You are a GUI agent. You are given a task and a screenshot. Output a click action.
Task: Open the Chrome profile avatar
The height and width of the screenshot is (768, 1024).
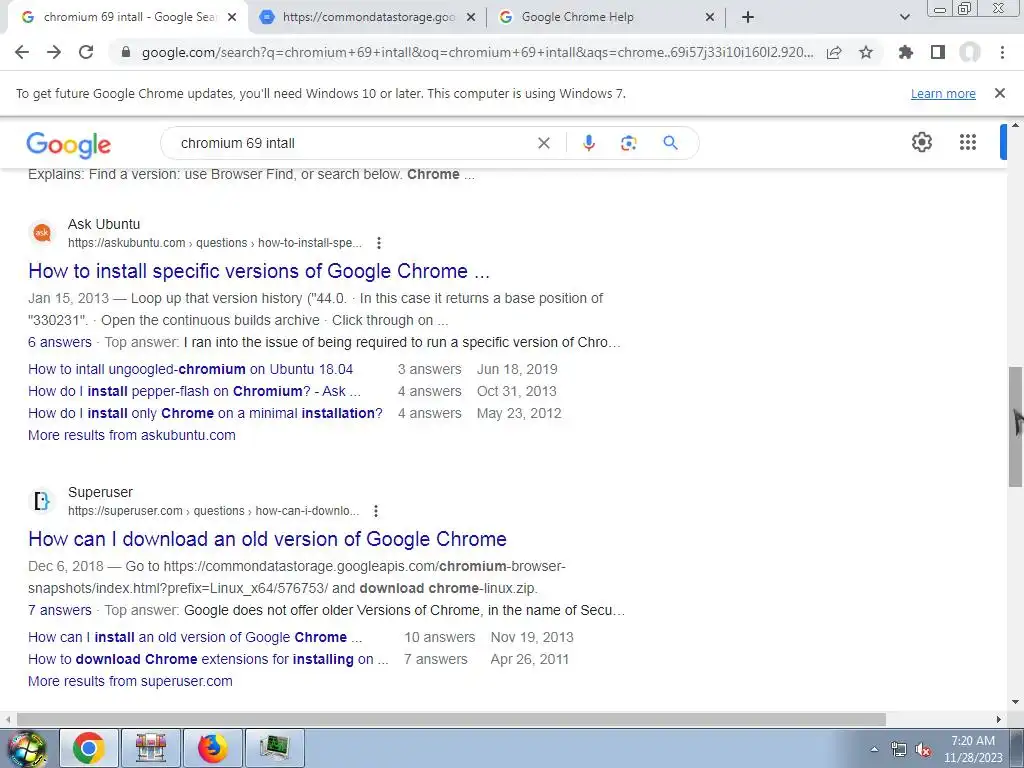[x=970, y=52]
